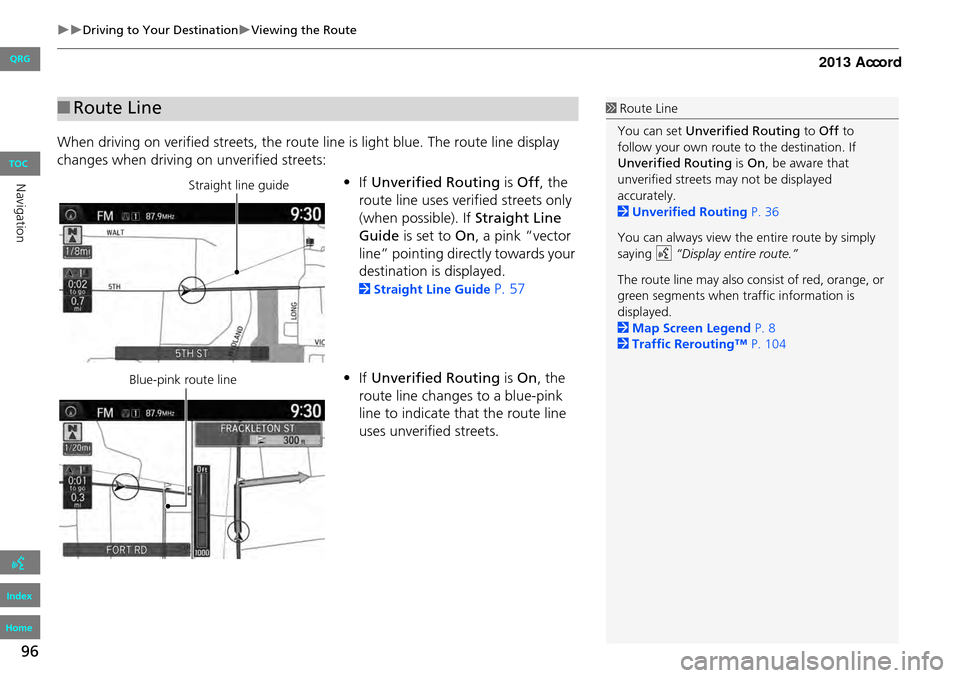
Task: Click the FORT RD map screenshot
Action: click(192, 479)
